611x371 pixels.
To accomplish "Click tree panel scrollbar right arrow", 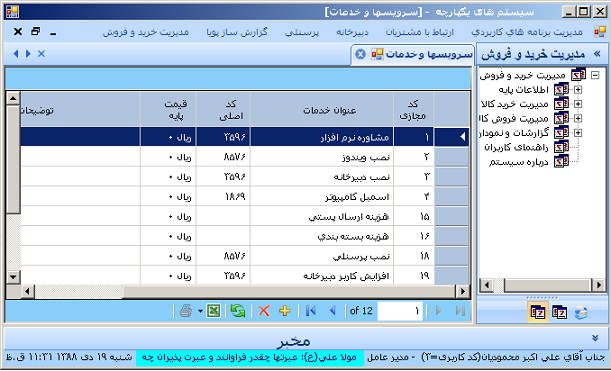I will (x=599, y=285).
